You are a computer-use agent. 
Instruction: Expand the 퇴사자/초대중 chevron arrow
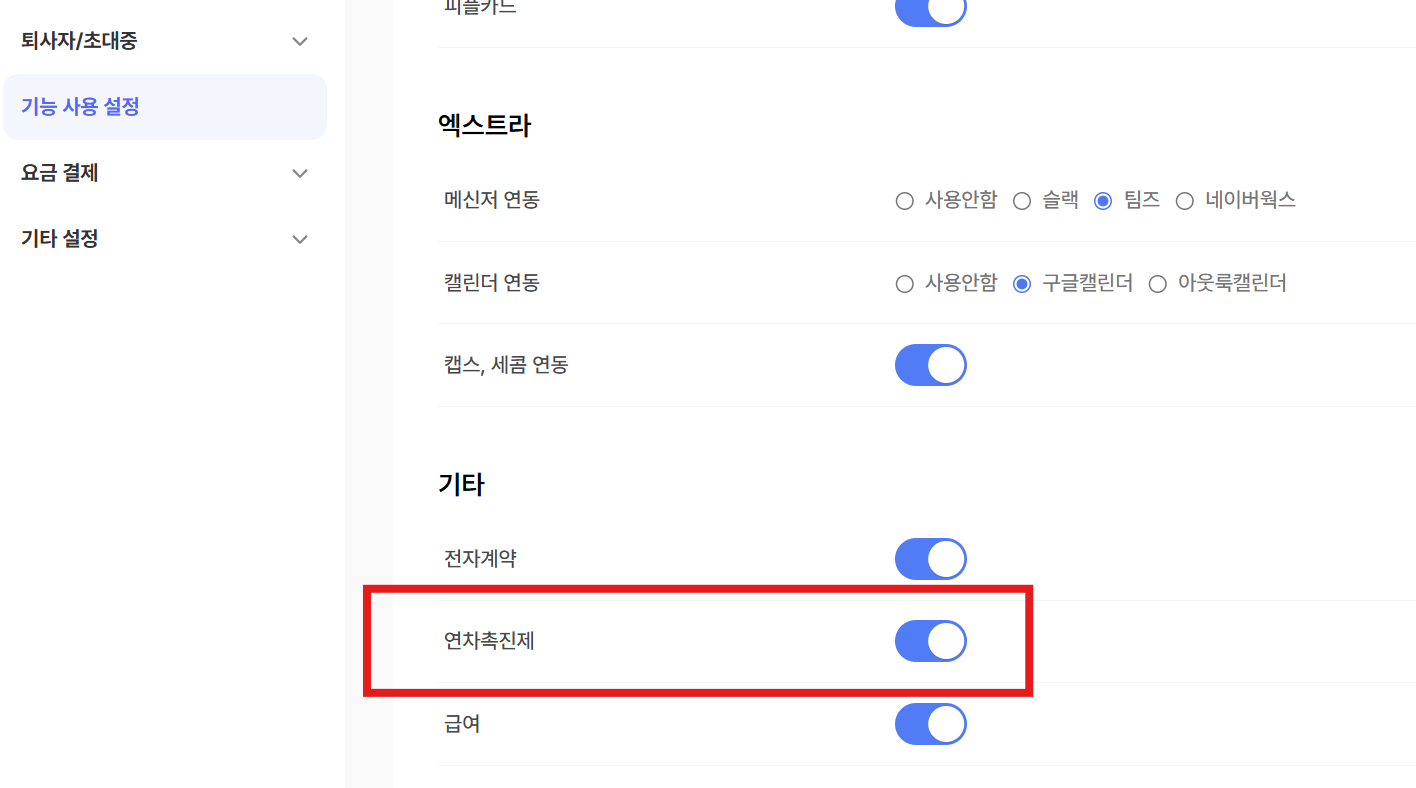(x=299, y=41)
